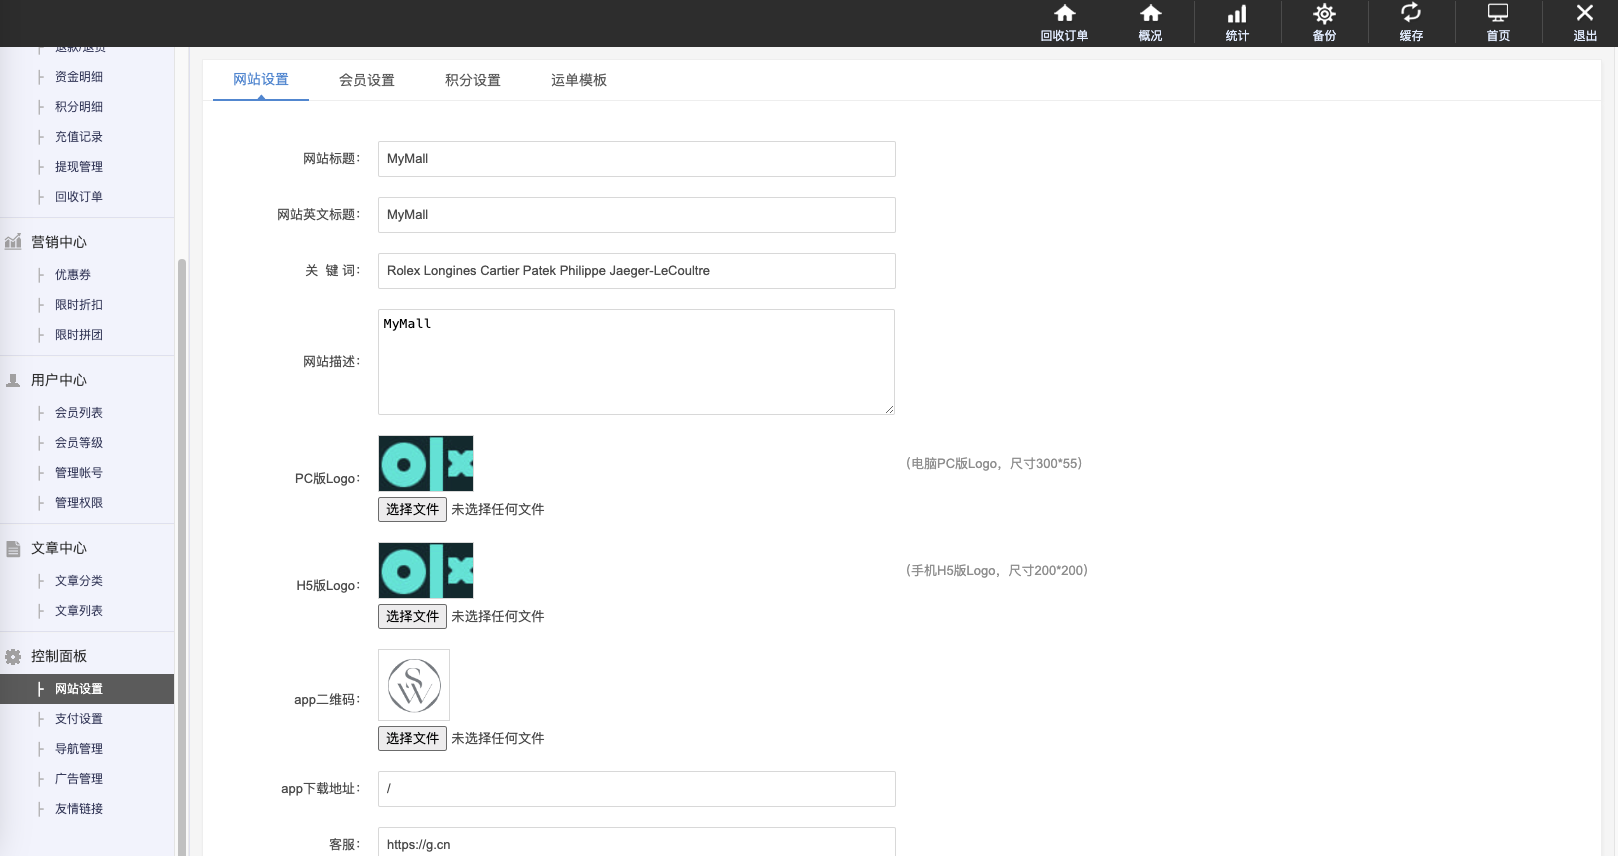Log out using the 退出 X icon
Viewport: 1618px width, 856px height.
(x=1585, y=14)
